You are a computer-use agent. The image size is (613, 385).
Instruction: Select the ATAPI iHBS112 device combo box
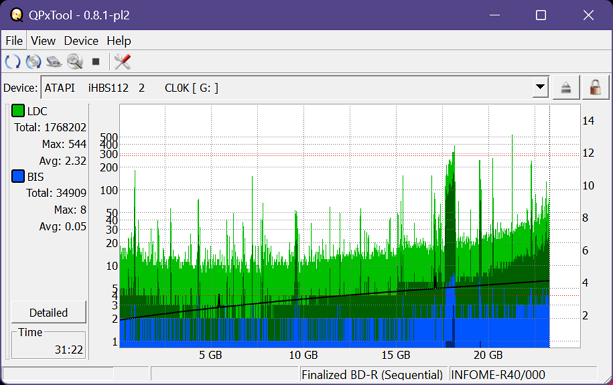(x=295, y=88)
